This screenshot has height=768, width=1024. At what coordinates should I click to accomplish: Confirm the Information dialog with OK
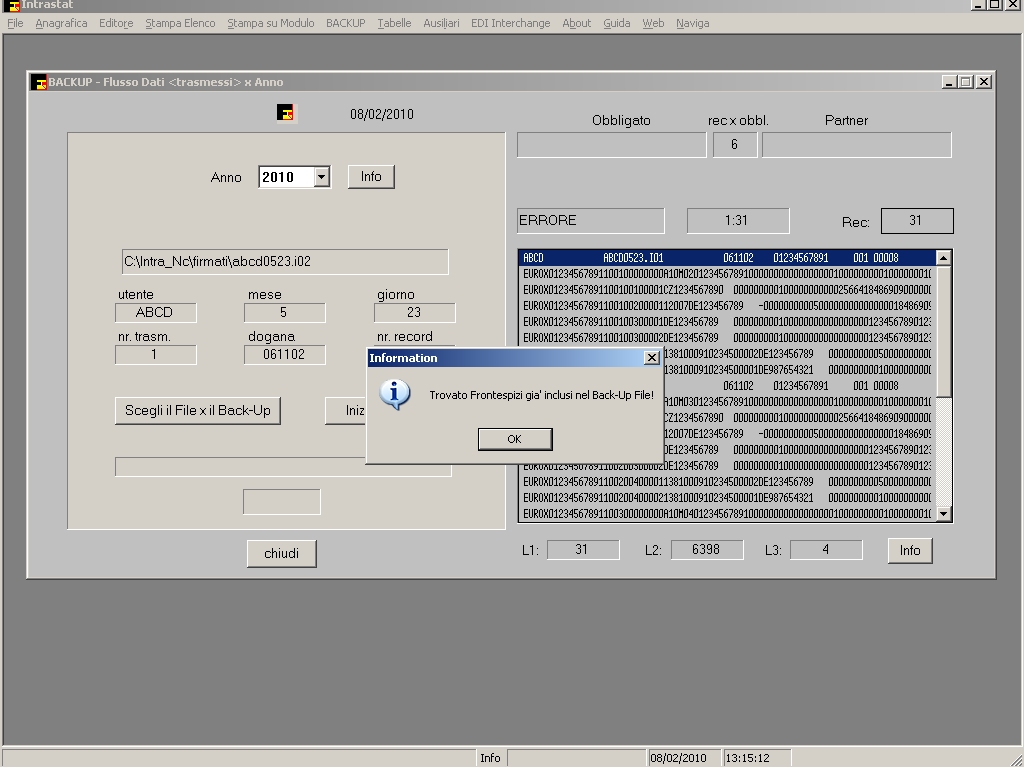(515, 439)
